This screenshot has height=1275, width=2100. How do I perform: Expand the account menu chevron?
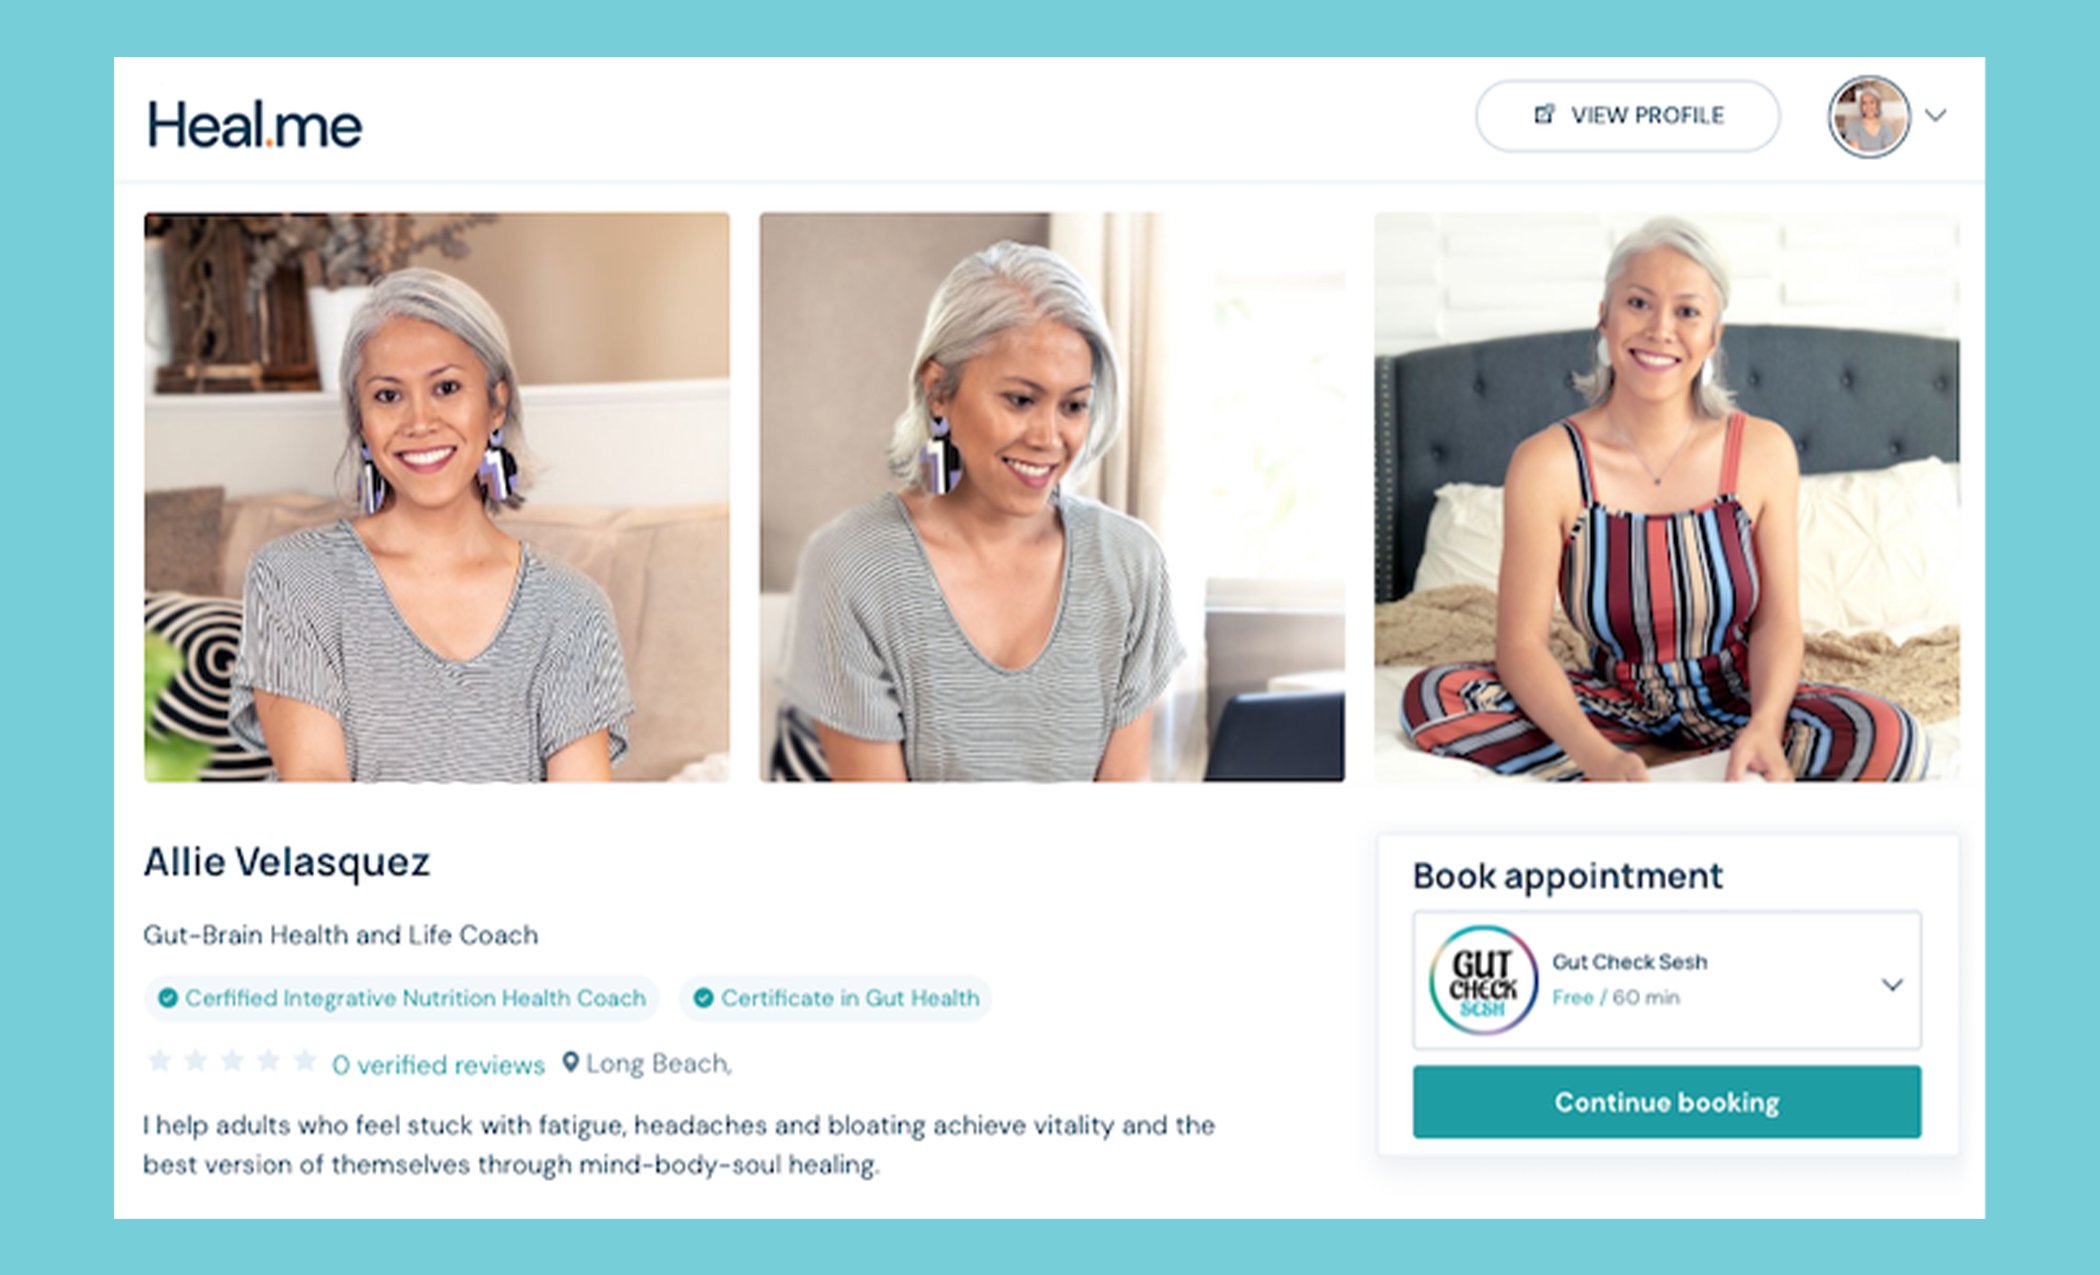[x=1936, y=116]
